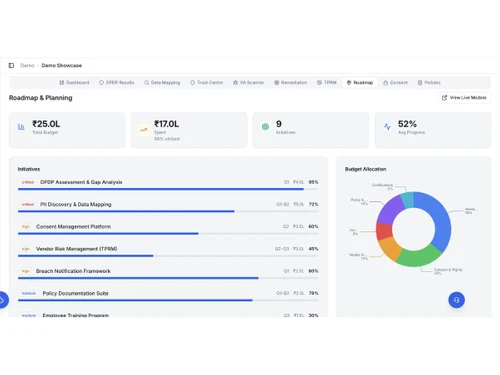500x375 pixels.
Task: Click the 45% value on Vendor Risk Management
Action: 313,249
